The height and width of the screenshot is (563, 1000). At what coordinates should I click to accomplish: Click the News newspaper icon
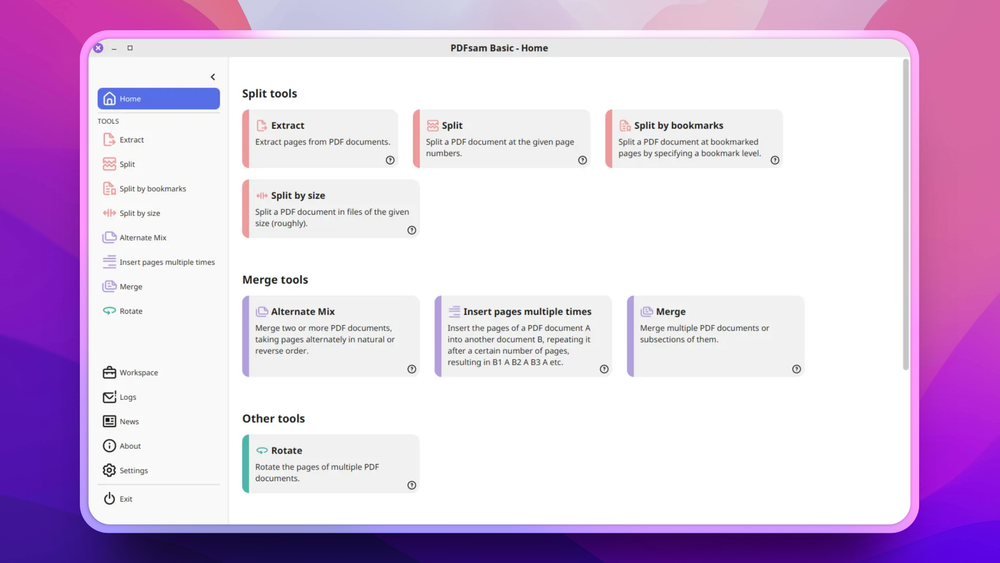pyautogui.click(x=109, y=421)
